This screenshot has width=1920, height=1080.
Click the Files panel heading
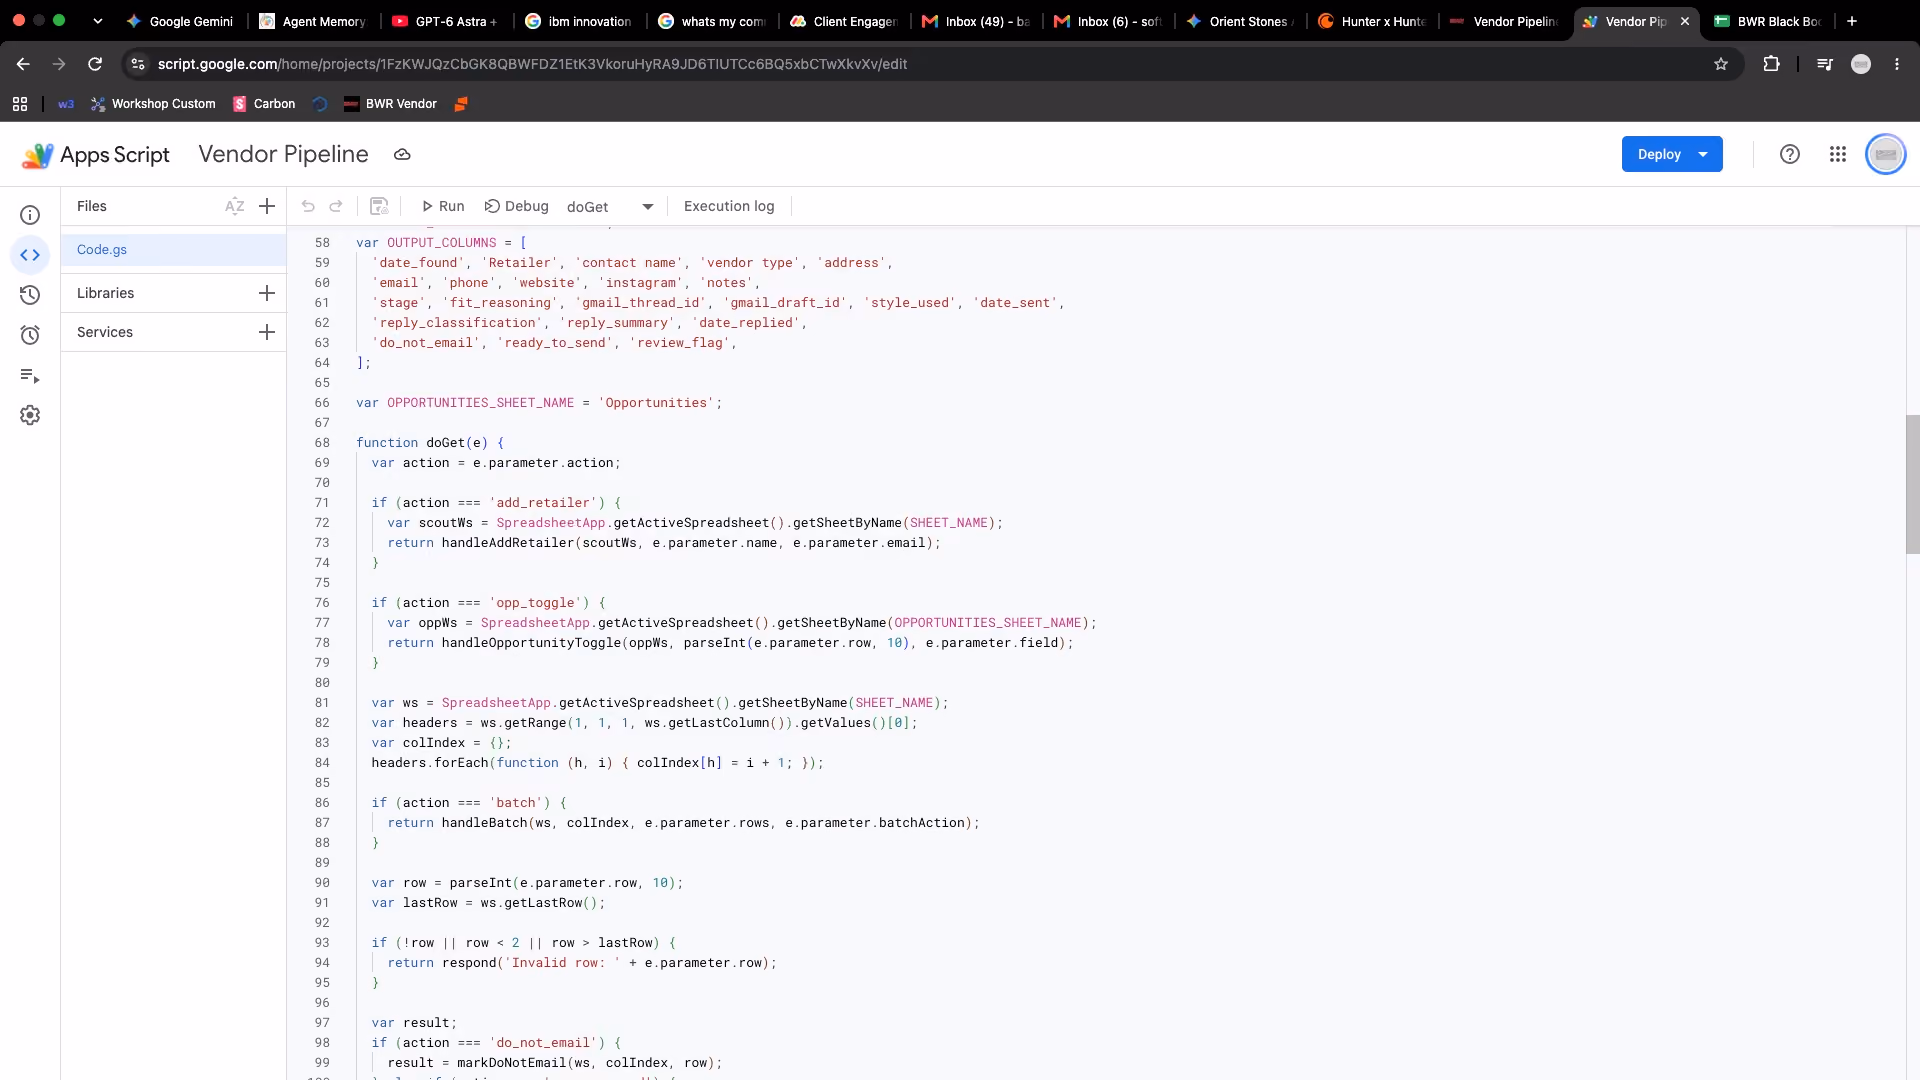91,206
